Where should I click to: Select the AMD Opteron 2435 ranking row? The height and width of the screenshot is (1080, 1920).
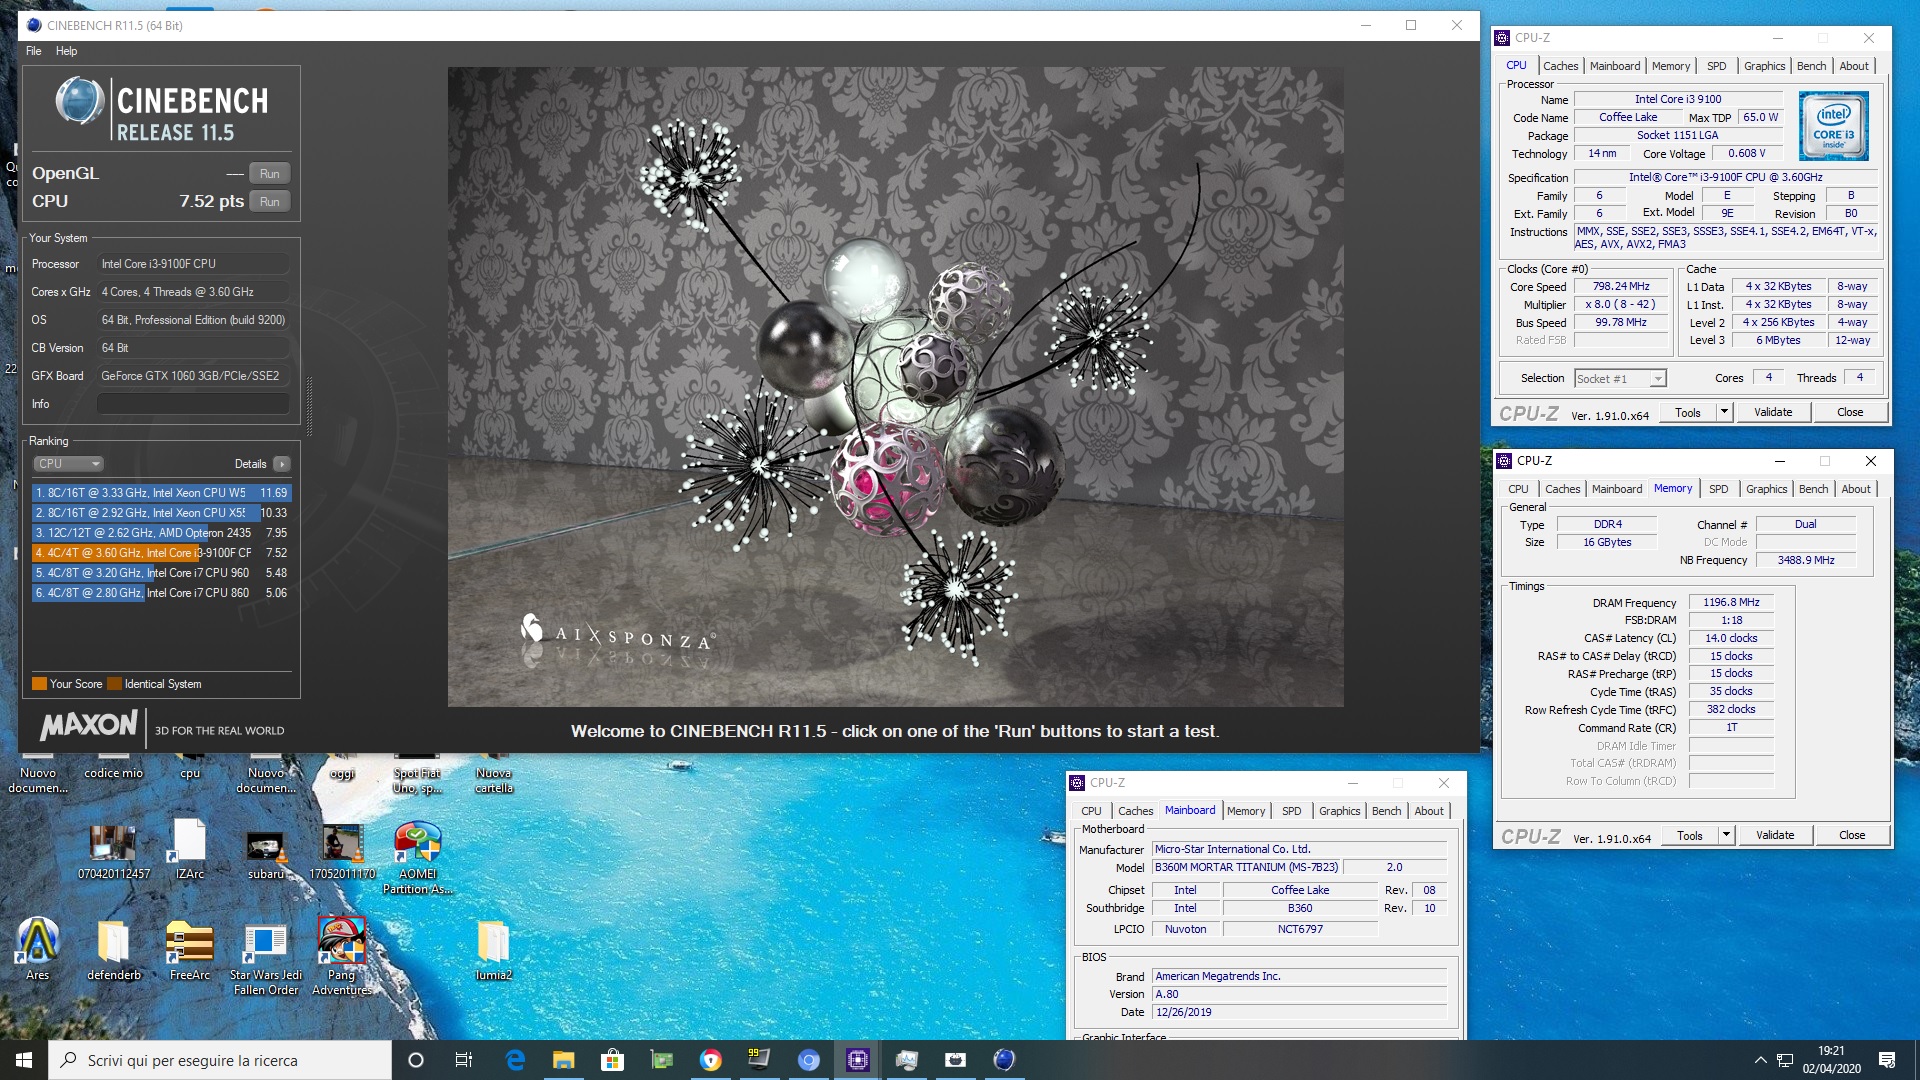tap(161, 533)
